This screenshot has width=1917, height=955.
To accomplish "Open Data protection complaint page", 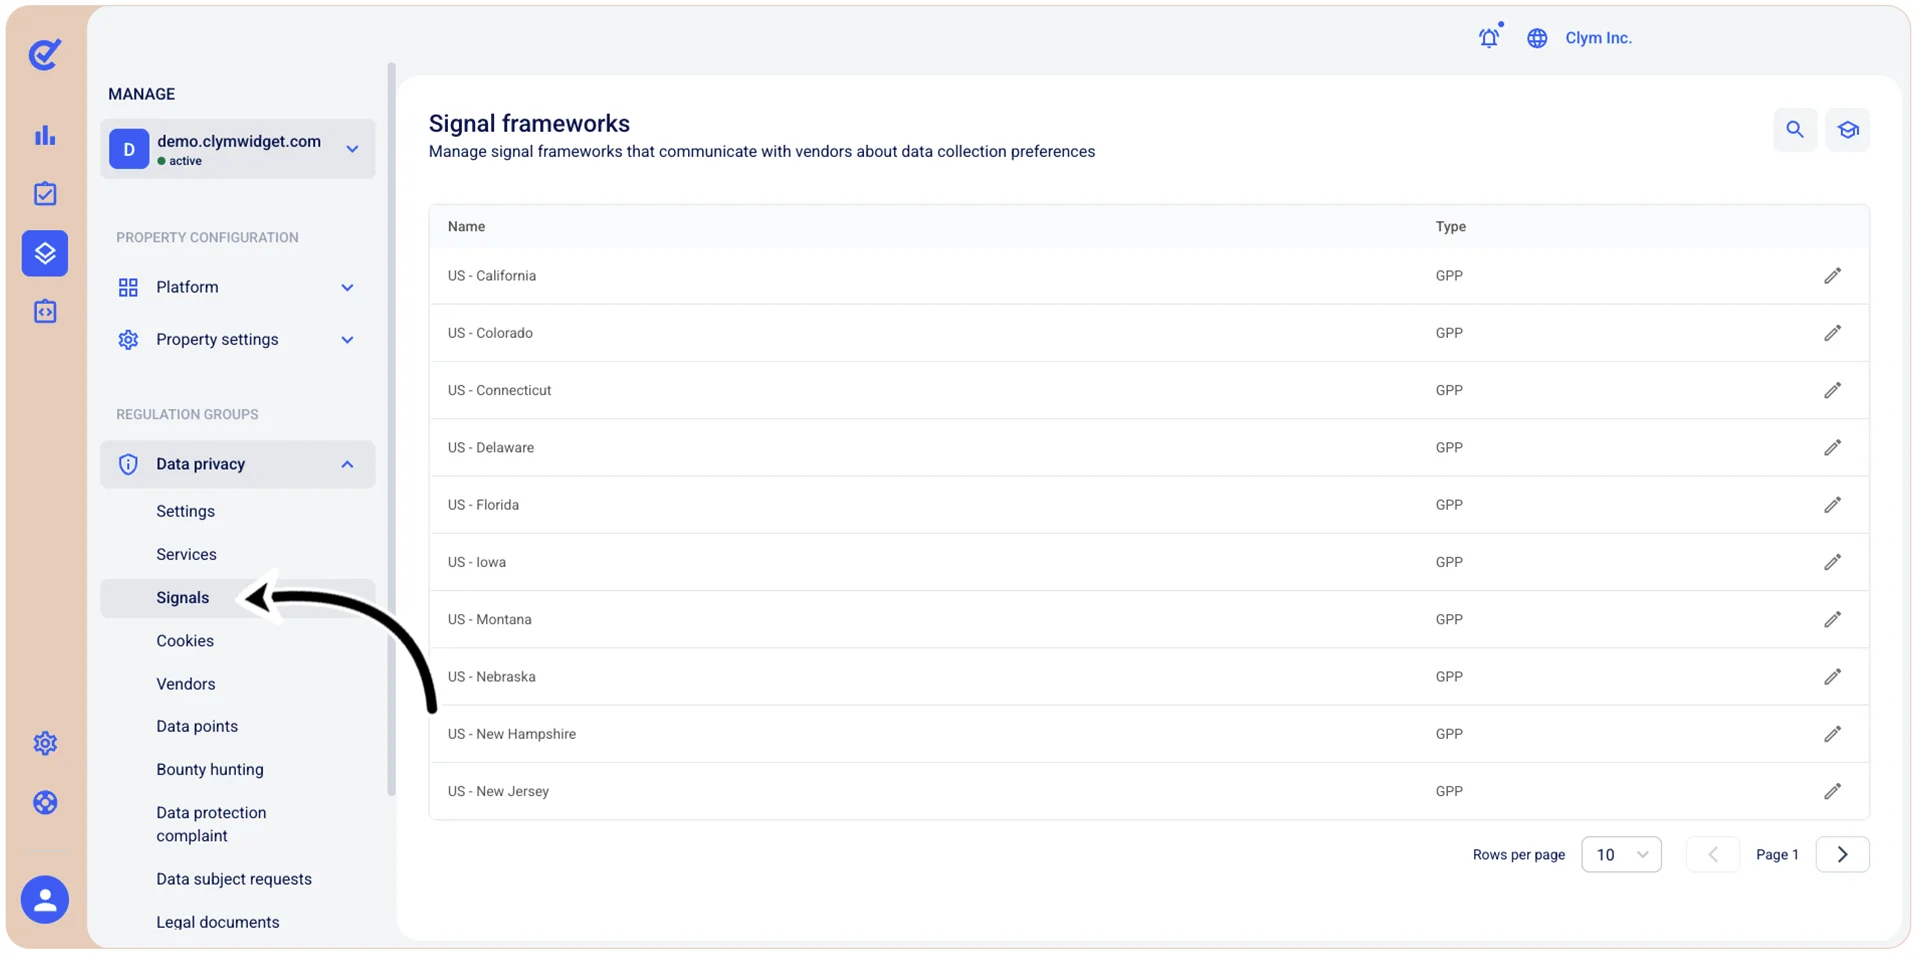I will coord(211,824).
